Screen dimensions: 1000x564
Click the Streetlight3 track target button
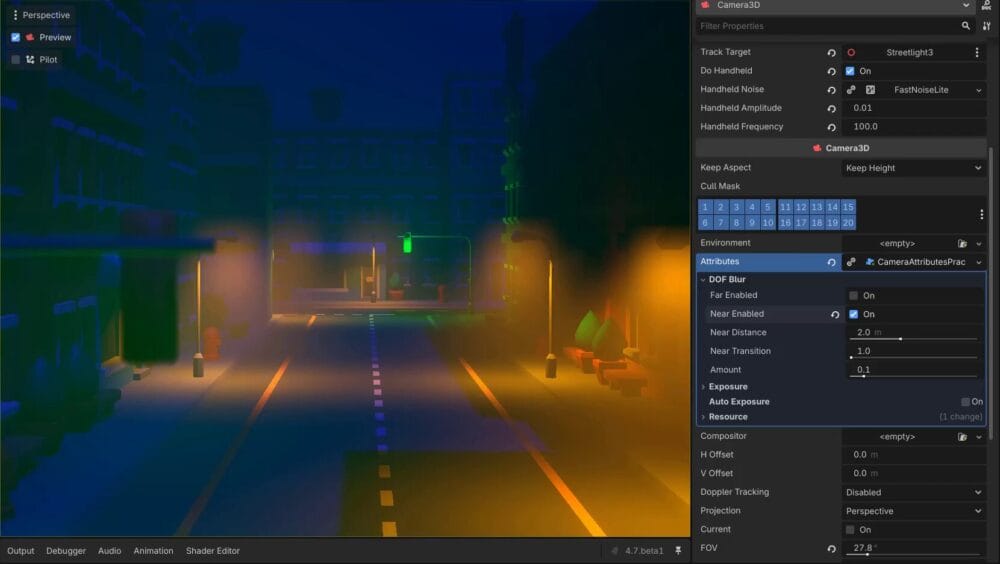(x=909, y=52)
